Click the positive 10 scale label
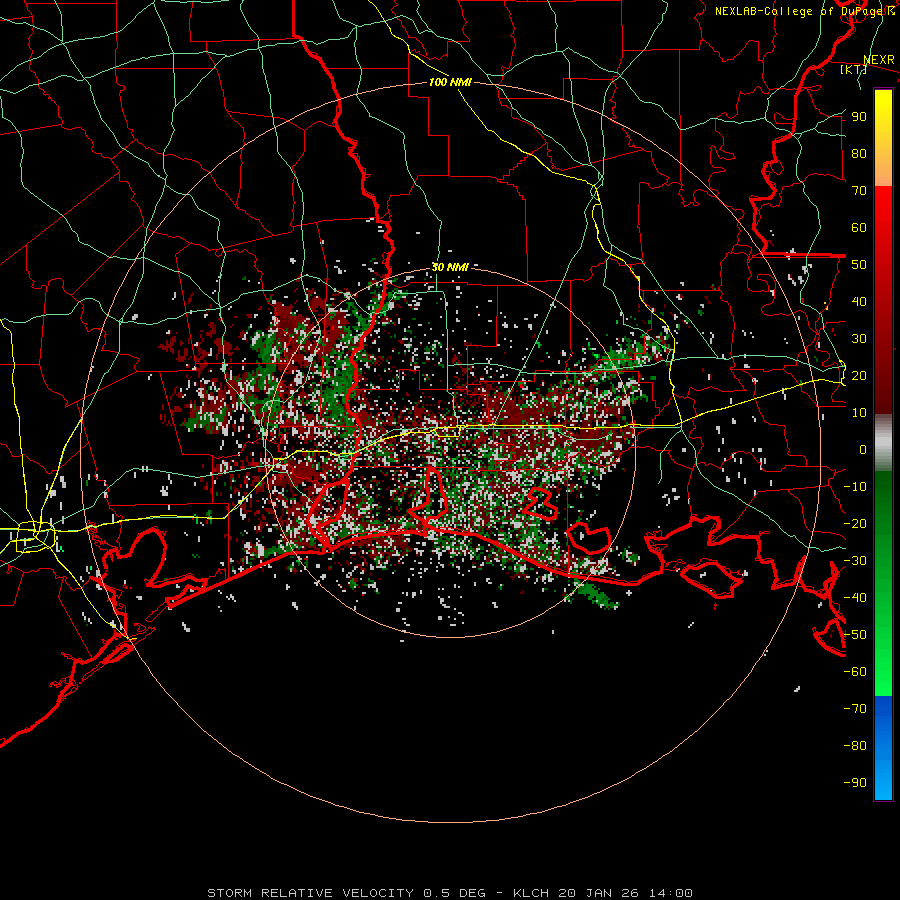 tap(859, 413)
